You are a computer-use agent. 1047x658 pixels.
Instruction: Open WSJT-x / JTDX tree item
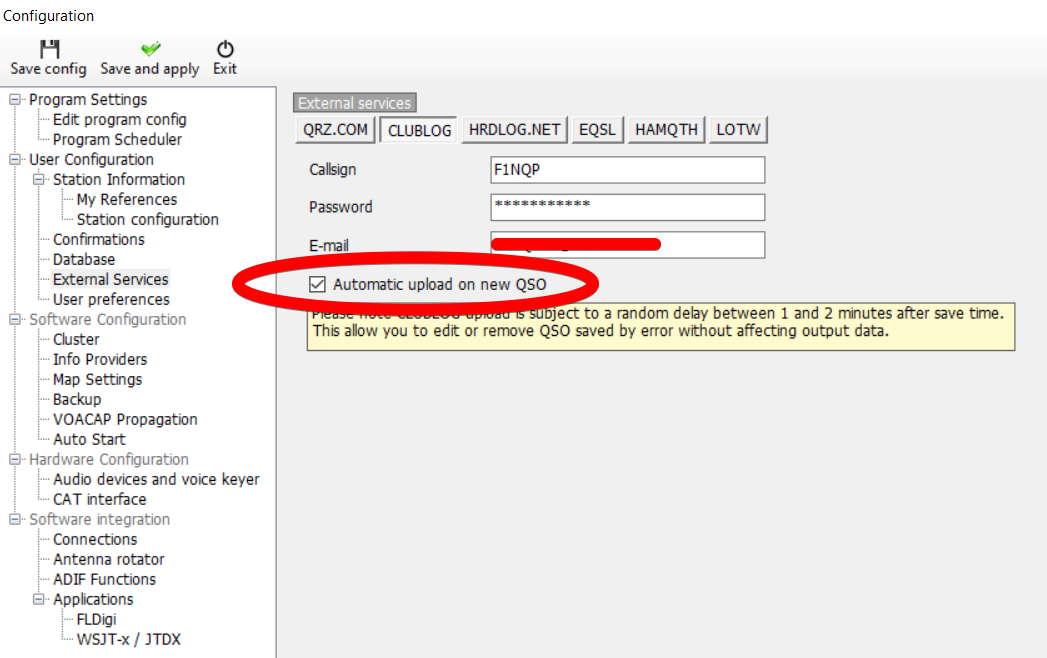[x=129, y=639]
